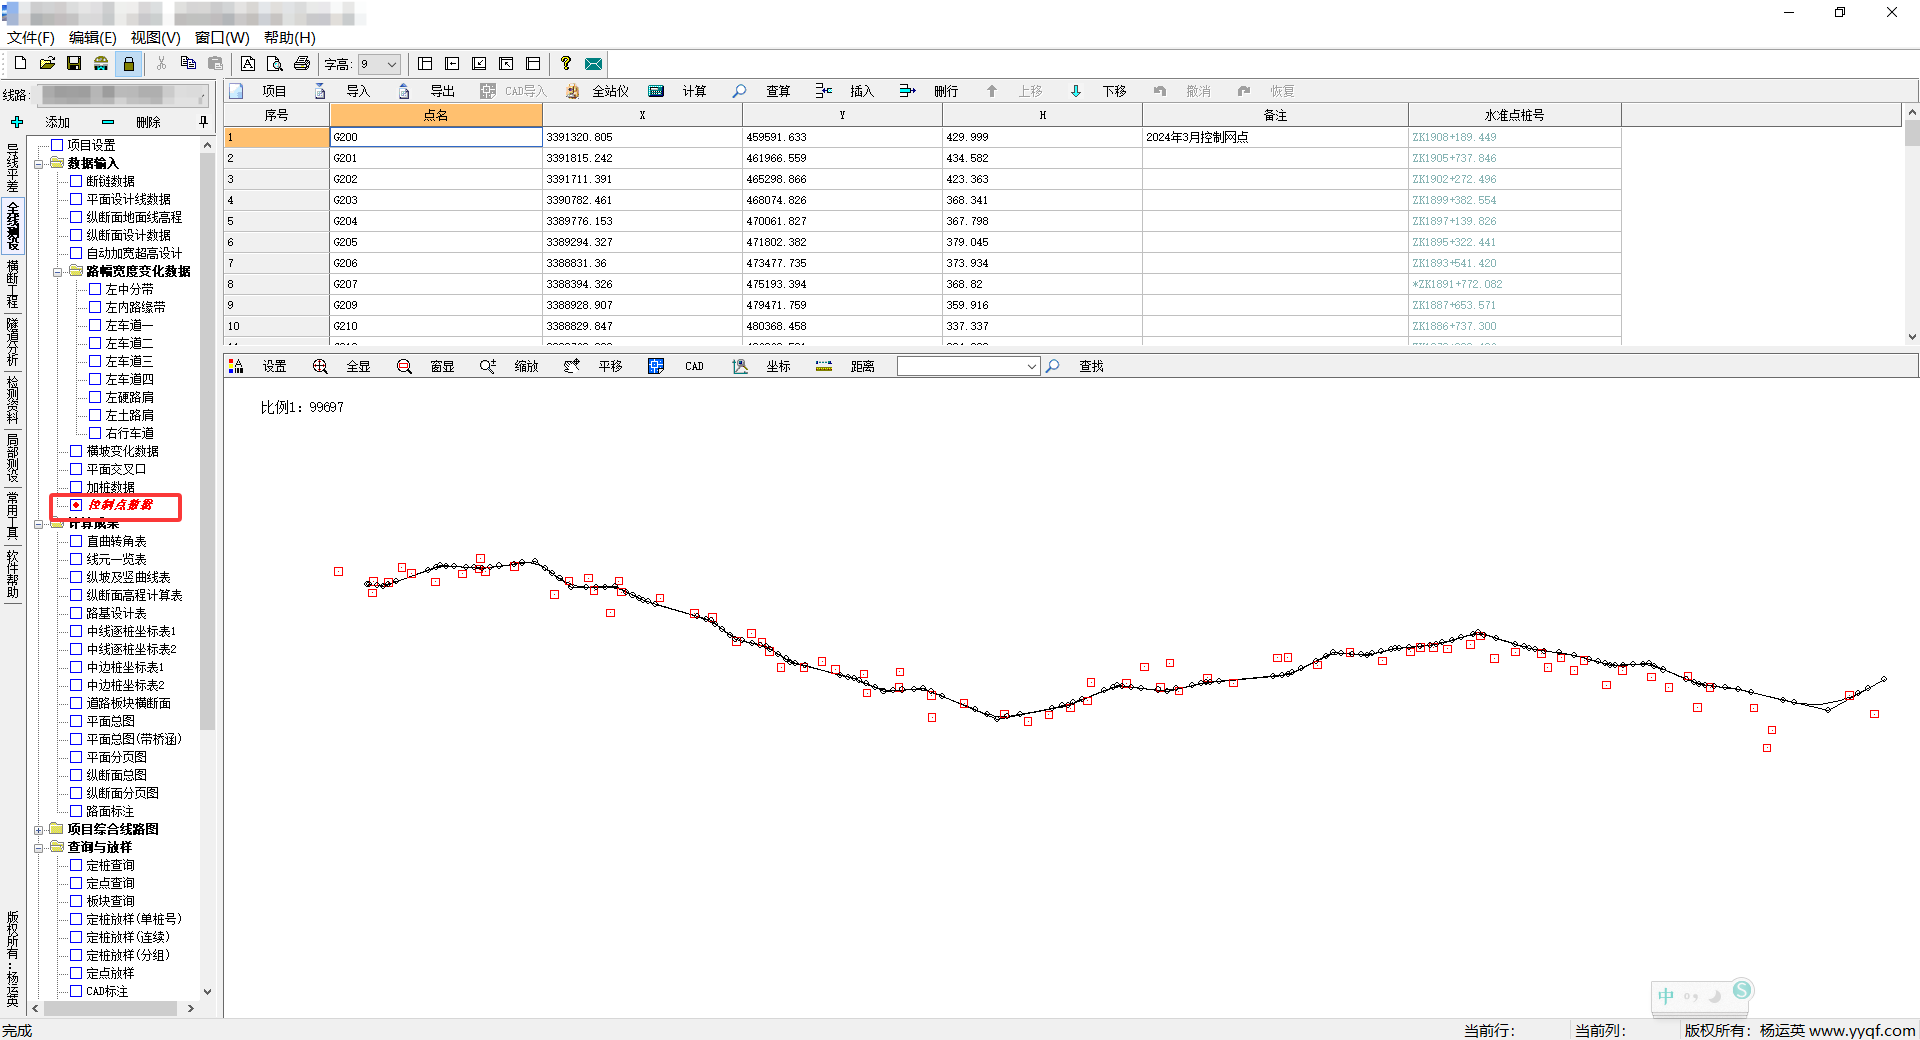Click the 水准点桩号 column header
This screenshot has height=1040, width=1920.
pos(1514,115)
